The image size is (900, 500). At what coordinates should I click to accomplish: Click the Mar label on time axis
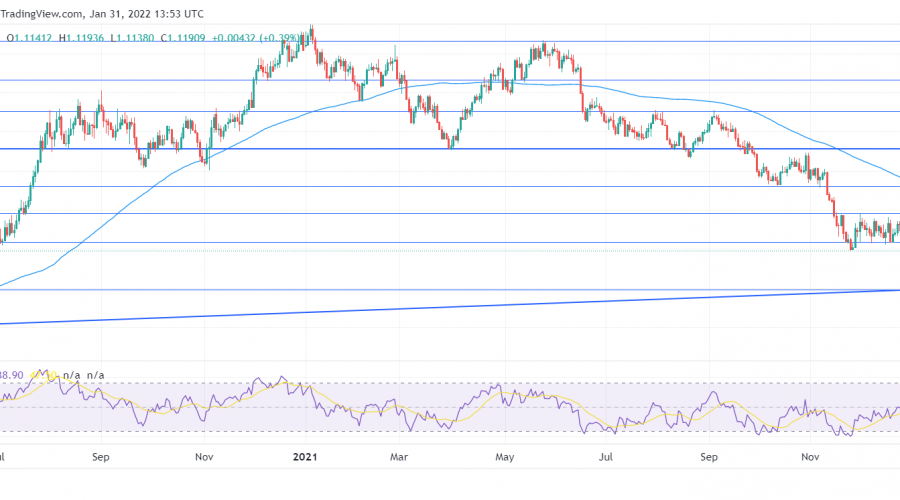click(399, 457)
